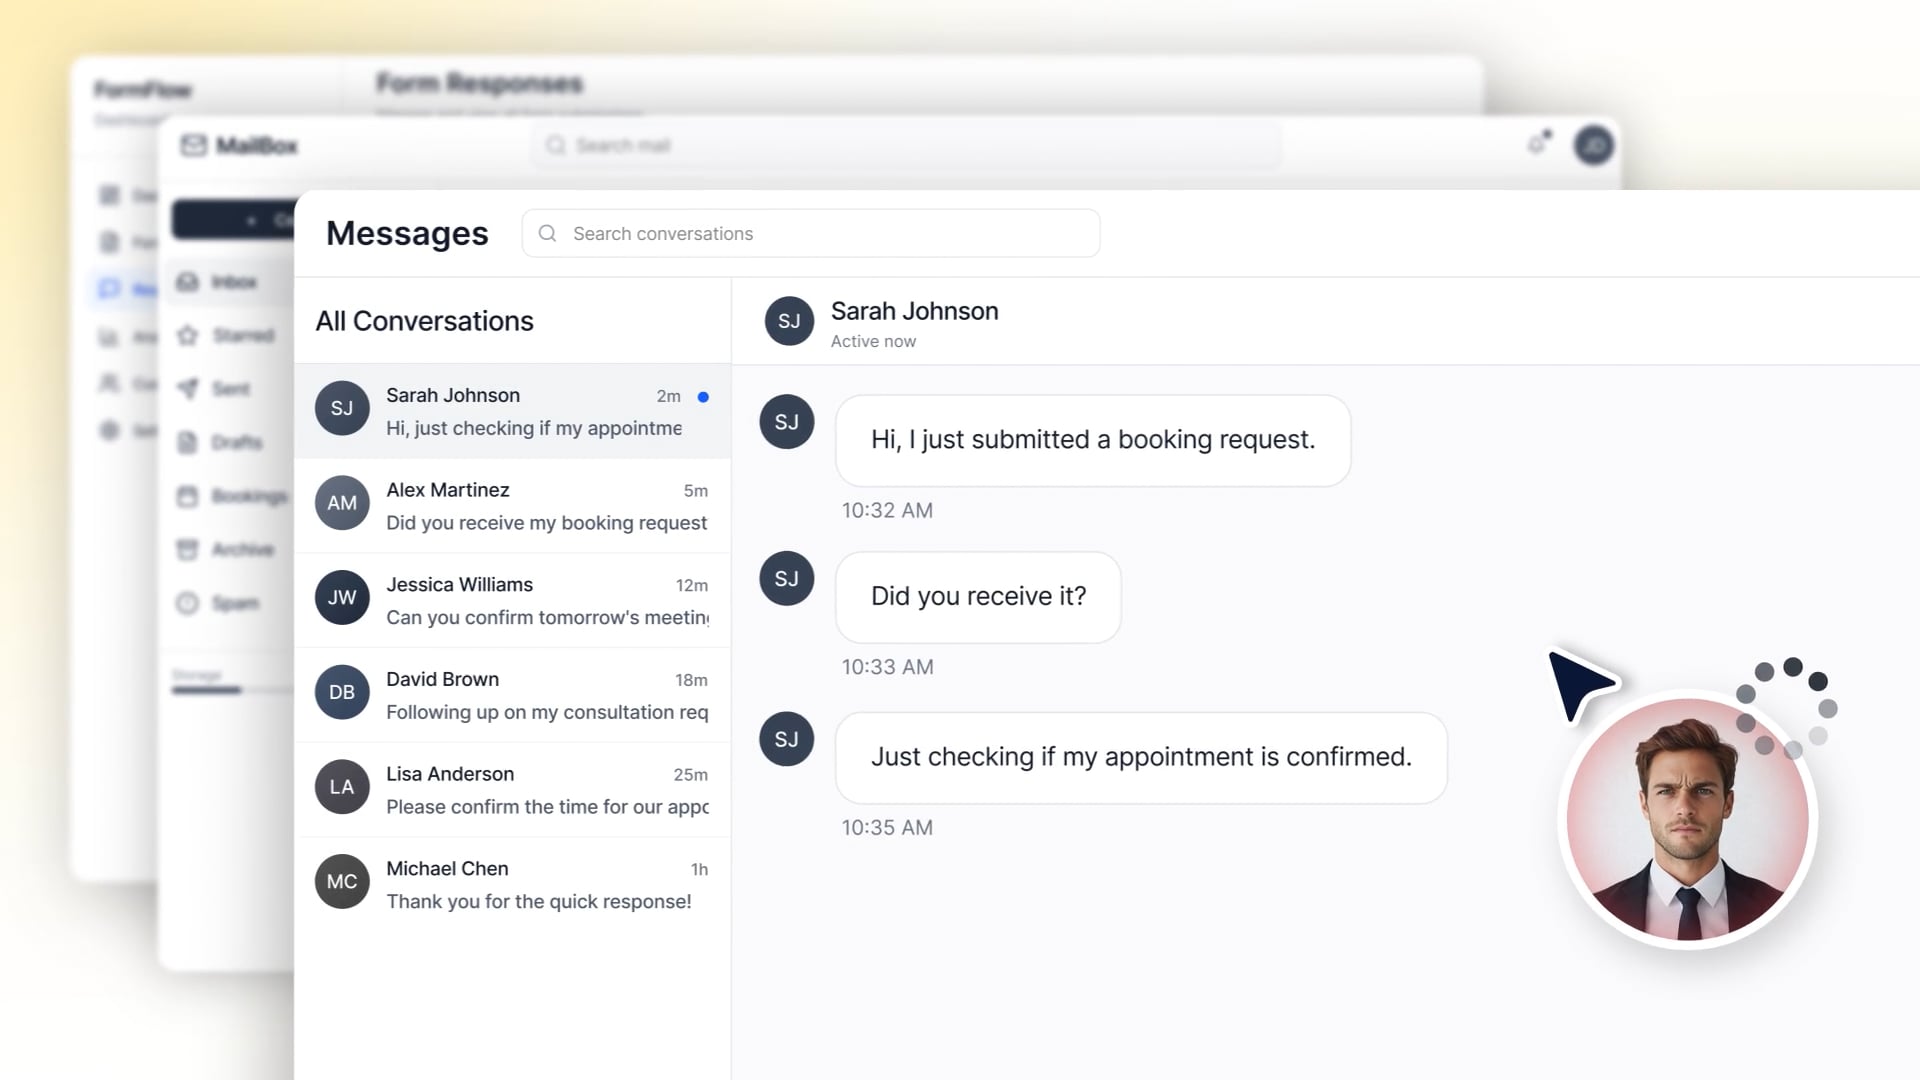Click the Archive box icon in MailBox
Image resolution: width=1920 pixels, height=1080 pixels.
click(188, 549)
